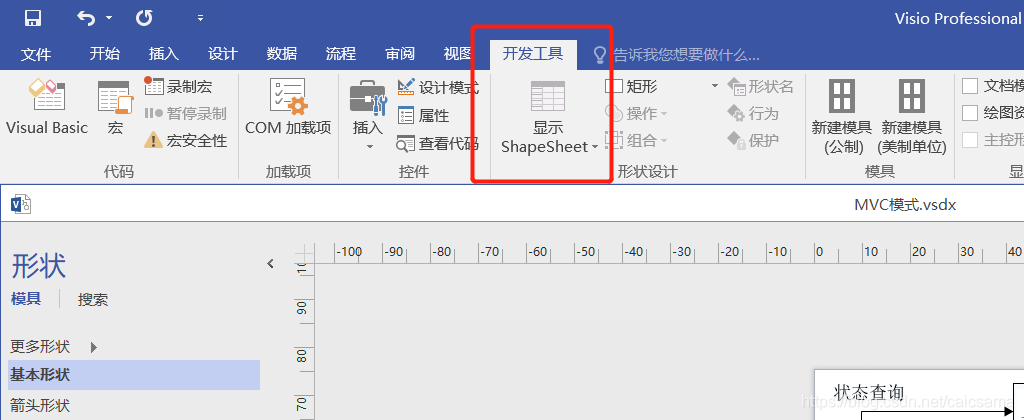Screen dimensions: 1024x420
Task: Click the 暂停录制 button
Action: click(x=185, y=114)
